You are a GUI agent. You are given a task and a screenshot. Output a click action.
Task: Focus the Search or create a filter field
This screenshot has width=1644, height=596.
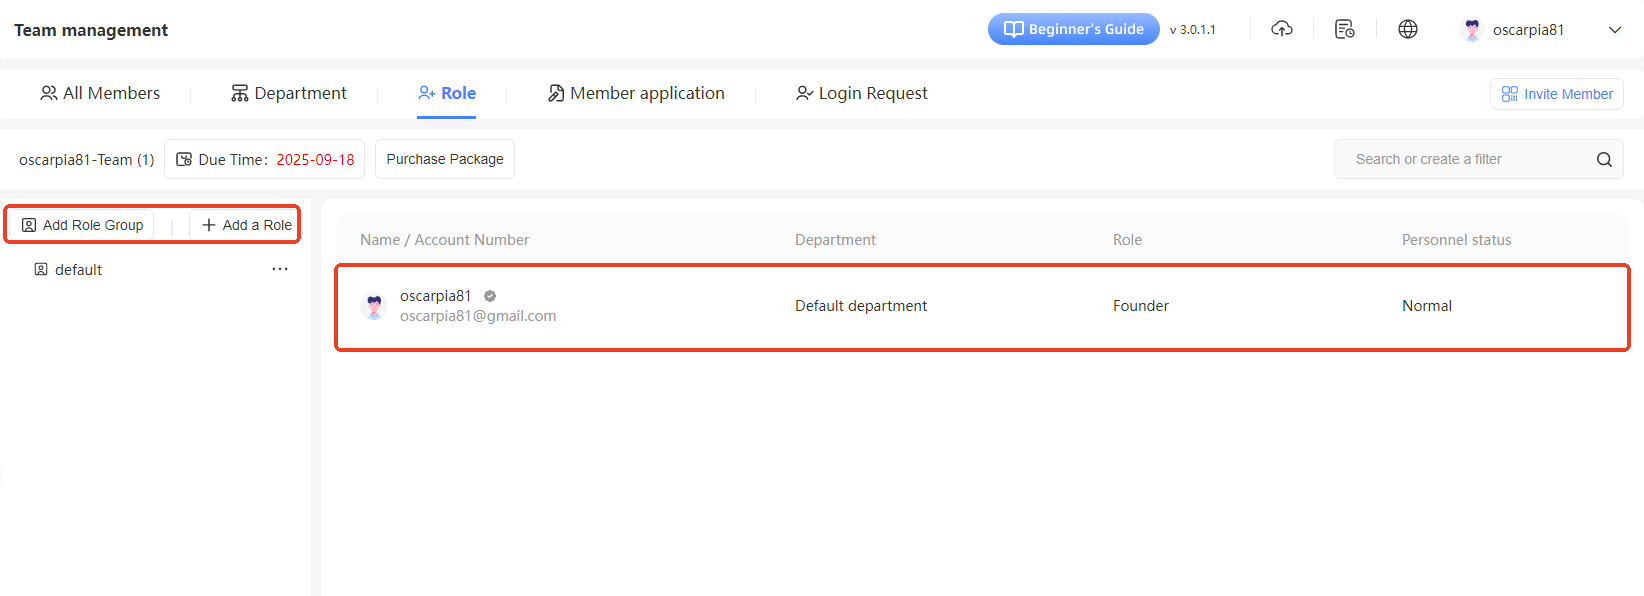[1465, 159]
